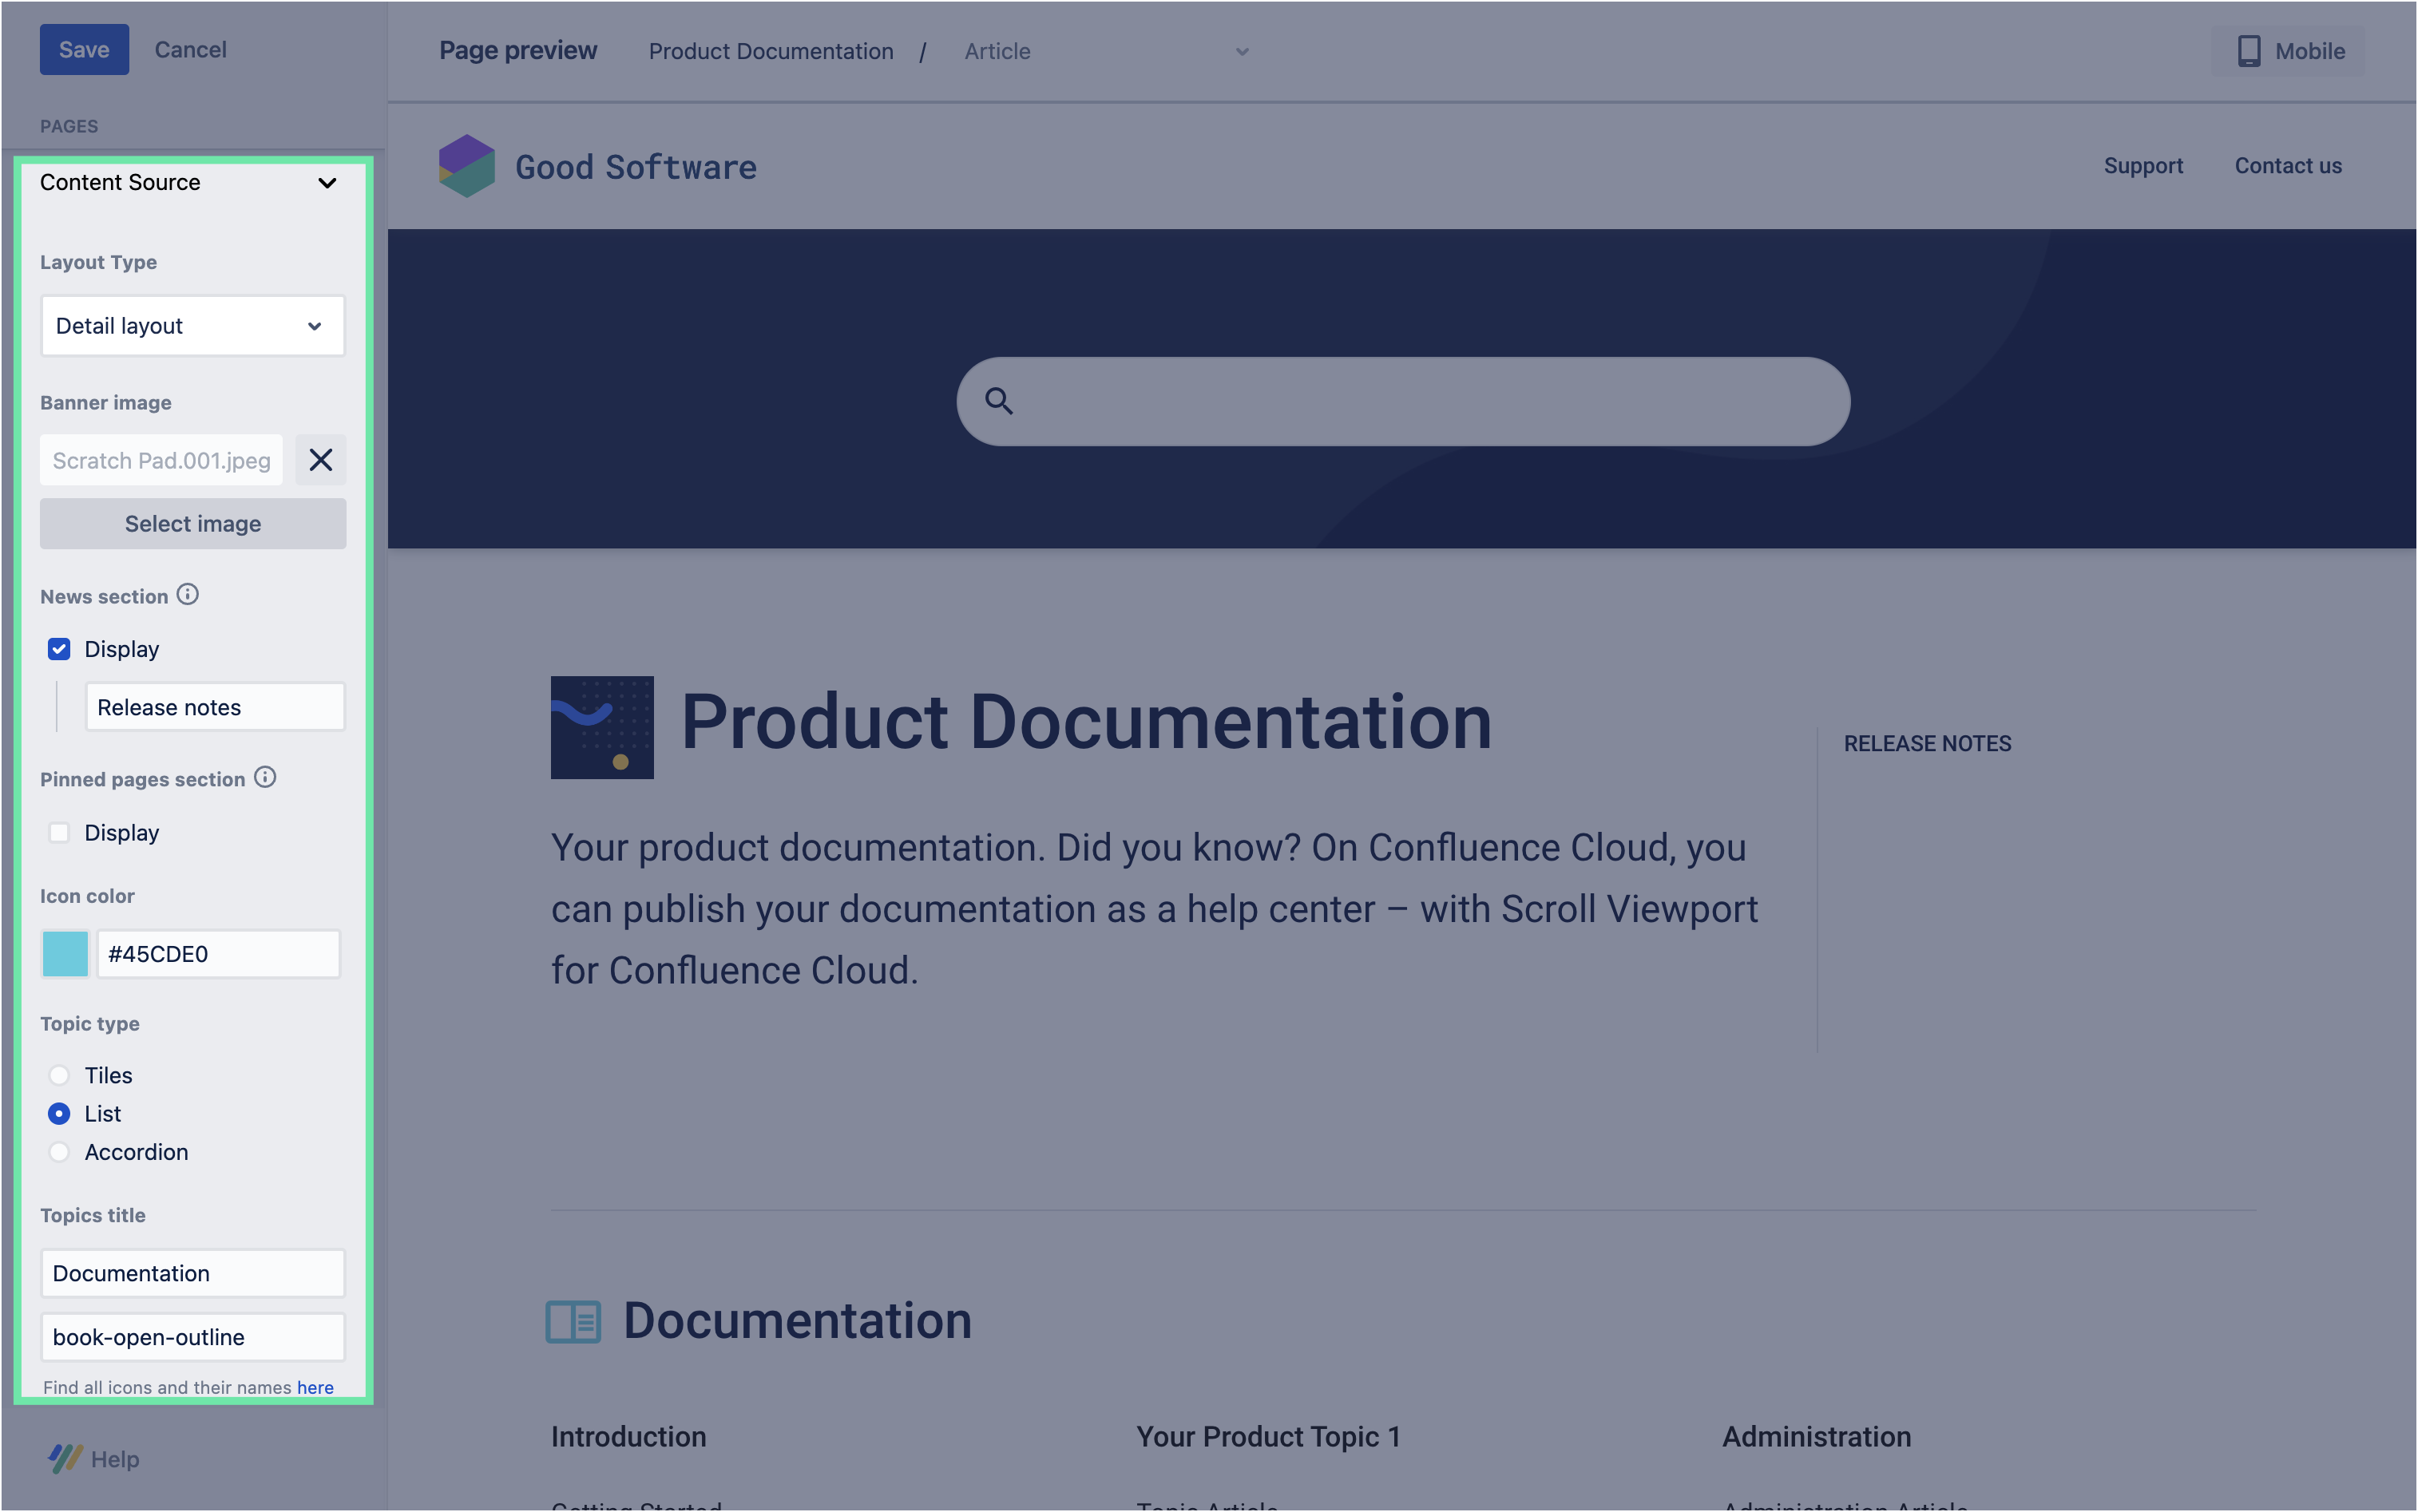Click the book-open icon beside Documentation heading
This screenshot has width=2418, height=1512.
pyautogui.click(x=573, y=1322)
